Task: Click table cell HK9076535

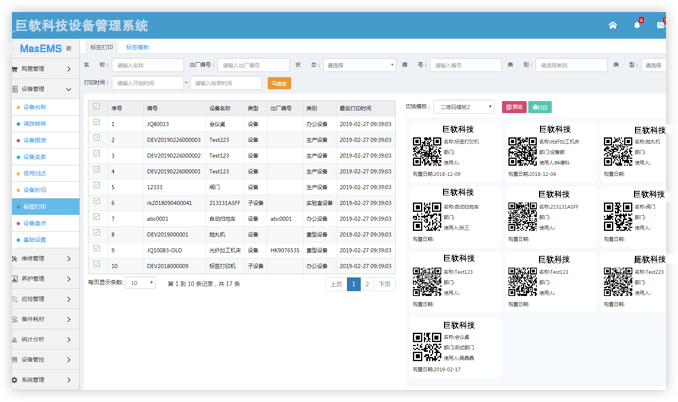Action: click(x=285, y=250)
